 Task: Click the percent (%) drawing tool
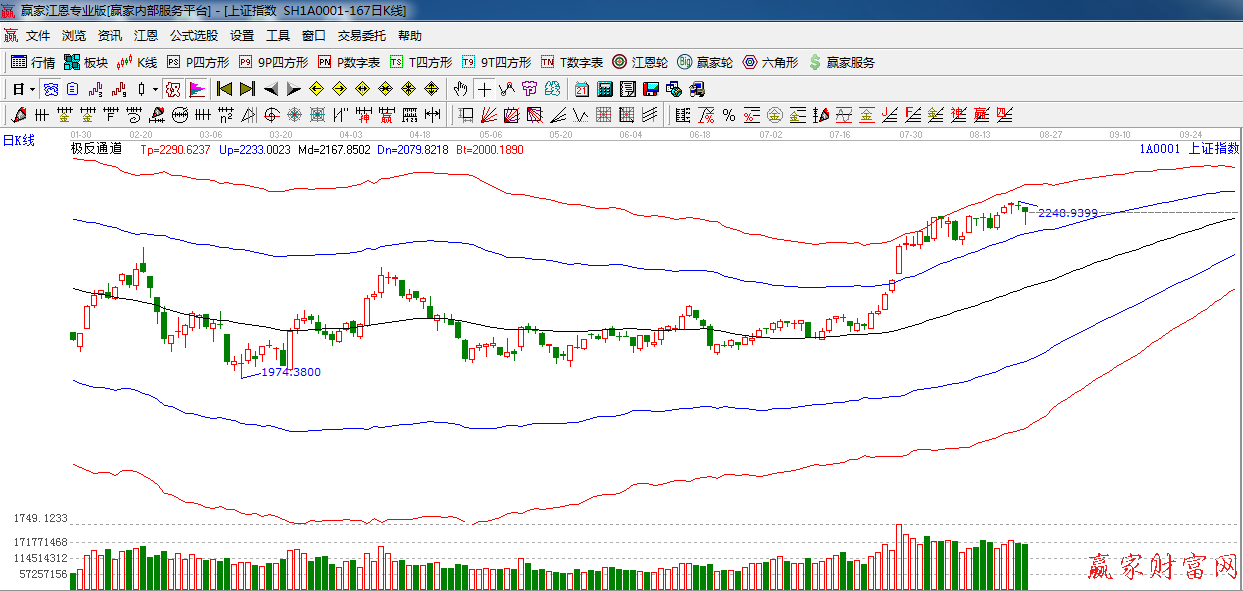tap(729, 115)
